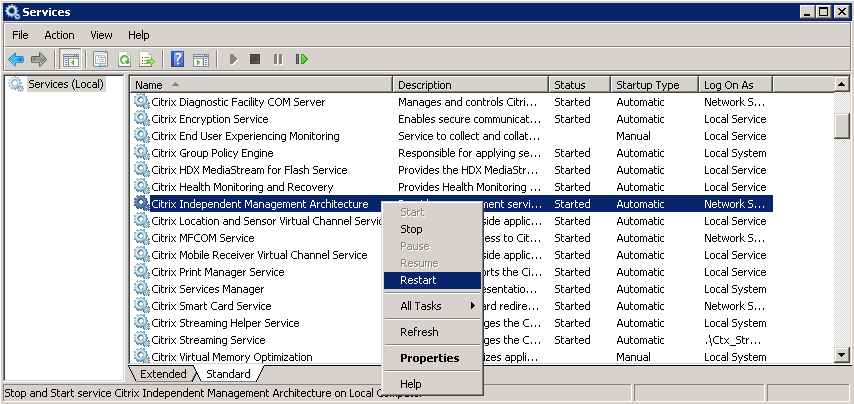Viewport: 854px width, 404px height.
Task: Click the Properties toolbar icon
Action: [x=100, y=59]
